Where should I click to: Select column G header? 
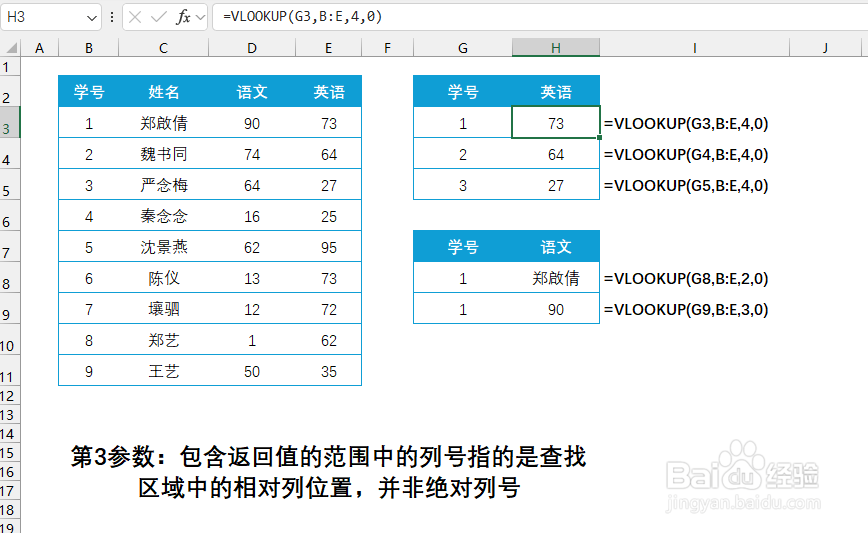463,48
